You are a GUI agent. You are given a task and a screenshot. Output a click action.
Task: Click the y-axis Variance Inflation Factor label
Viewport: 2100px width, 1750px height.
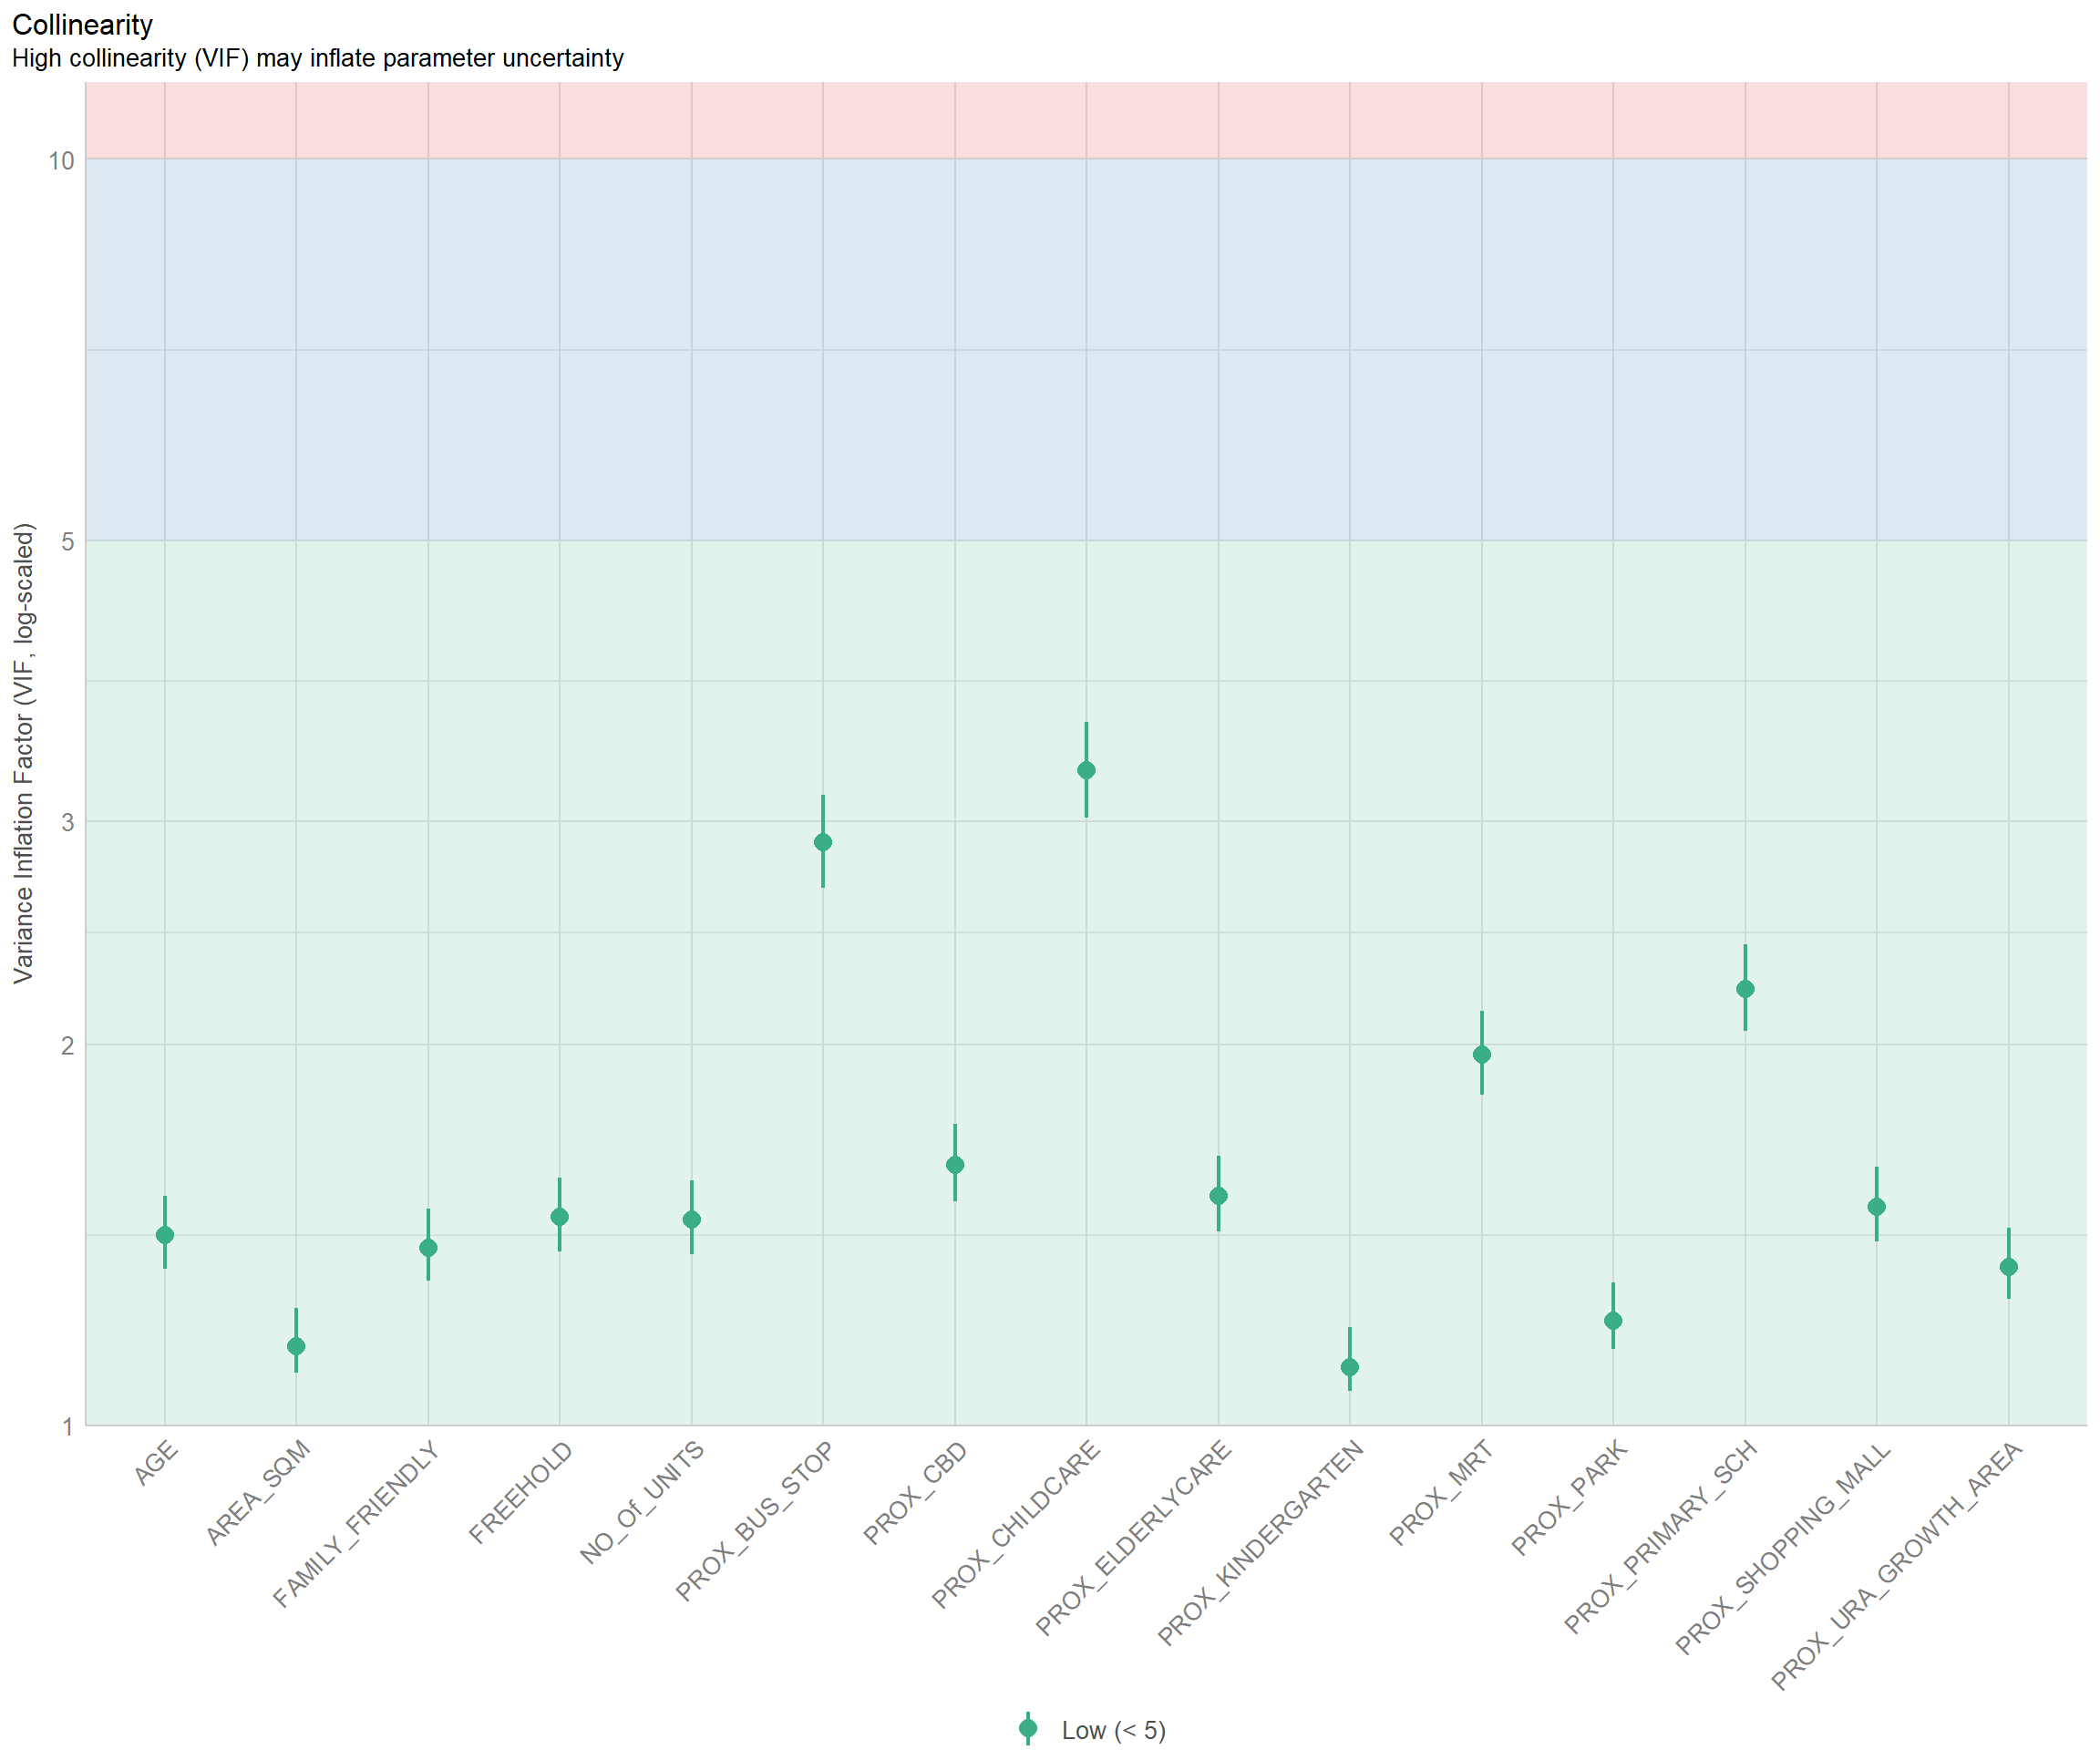click(24, 753)
